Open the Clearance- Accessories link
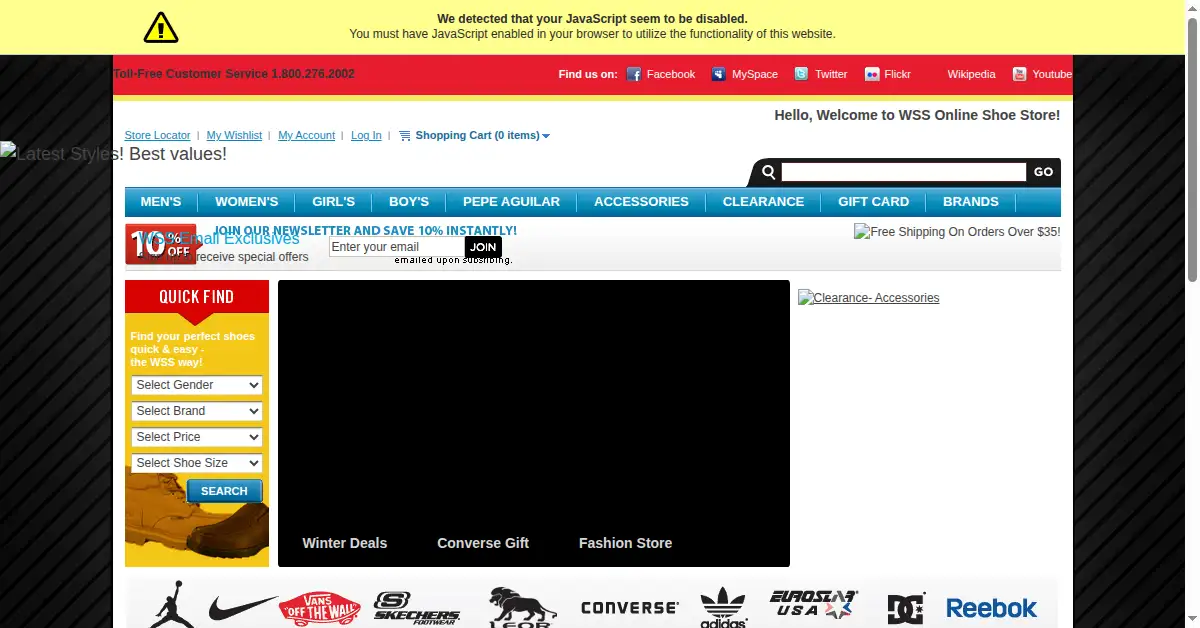 [868, 298]
